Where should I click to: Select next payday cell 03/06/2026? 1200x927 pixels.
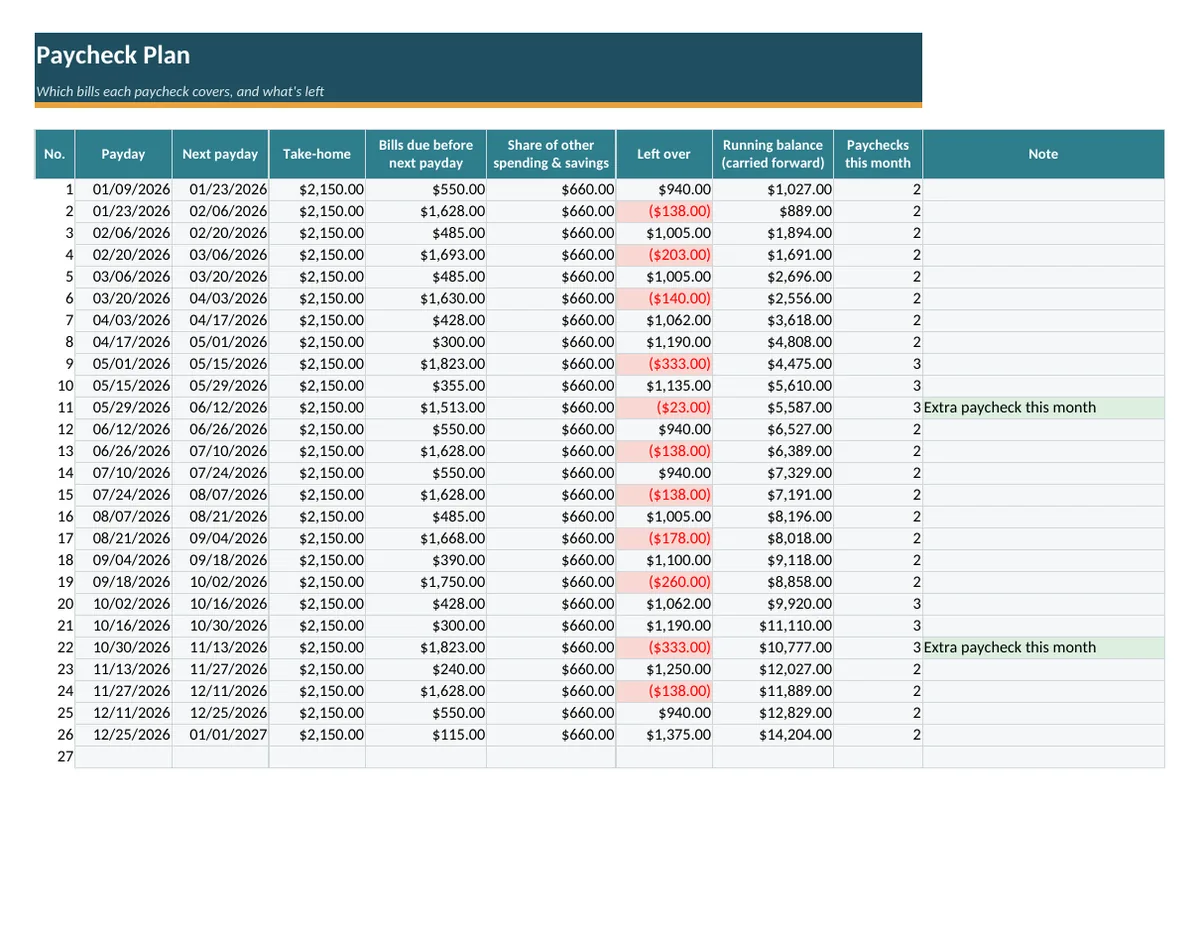click(x=220, y=255)
